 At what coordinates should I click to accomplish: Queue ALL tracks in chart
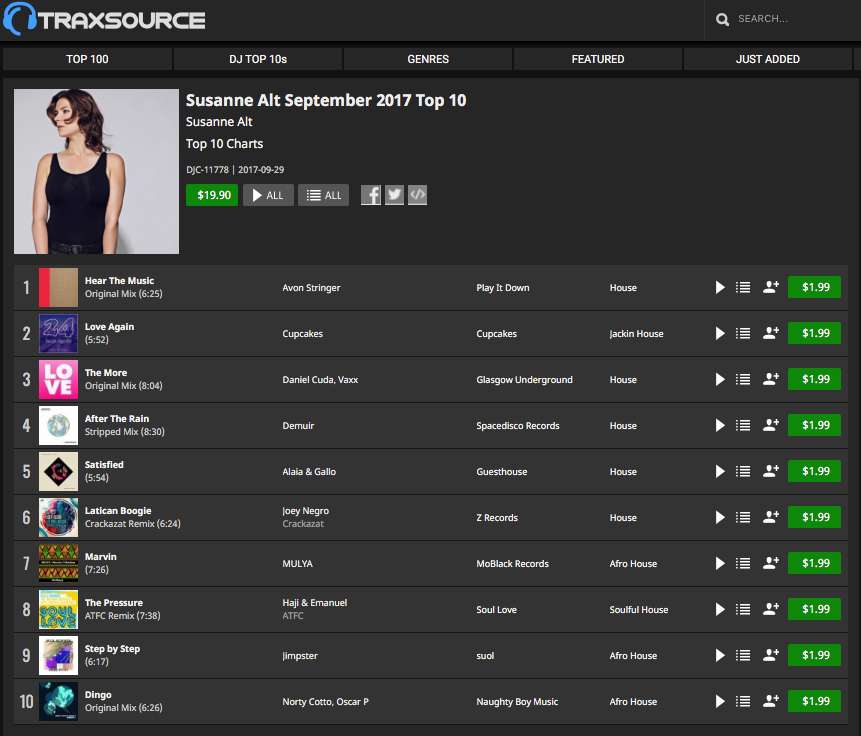(323, 195)
